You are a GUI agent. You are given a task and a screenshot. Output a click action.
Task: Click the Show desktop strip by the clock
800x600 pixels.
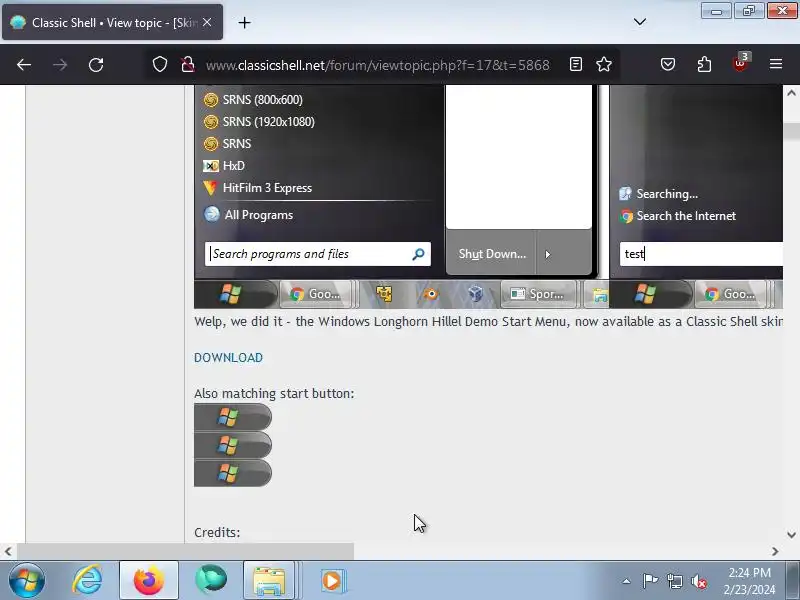click(x=792, y=581)
